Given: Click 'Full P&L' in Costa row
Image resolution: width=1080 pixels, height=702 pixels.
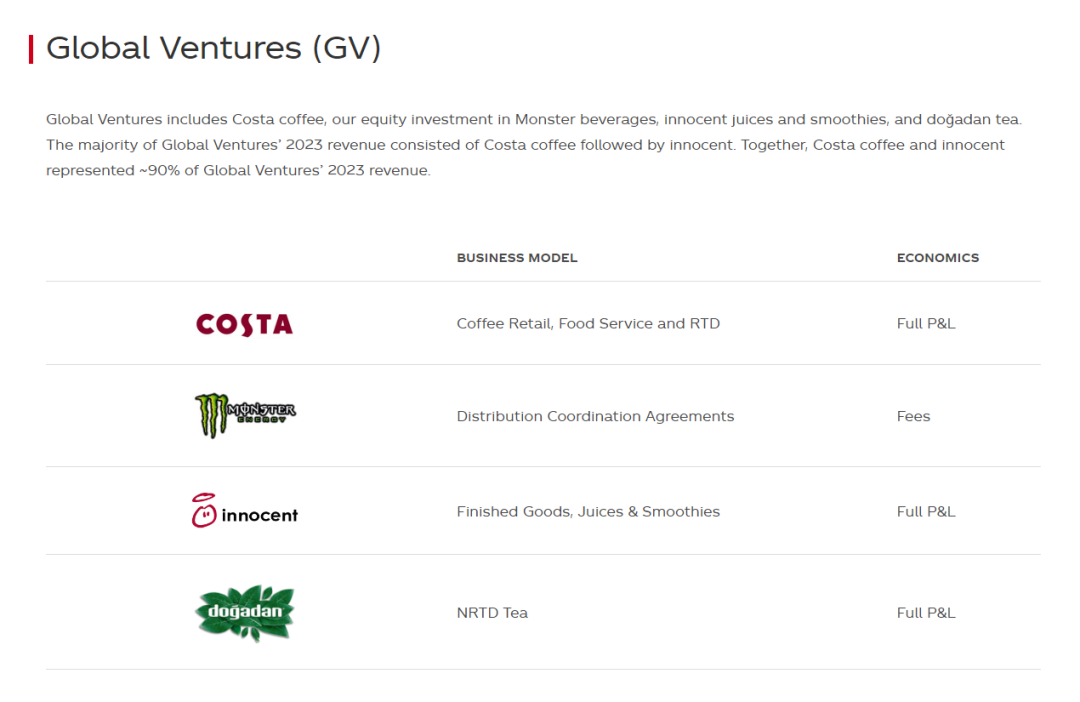Looking at the screenshot, I should pyautogui.click(x=926, y=324).
